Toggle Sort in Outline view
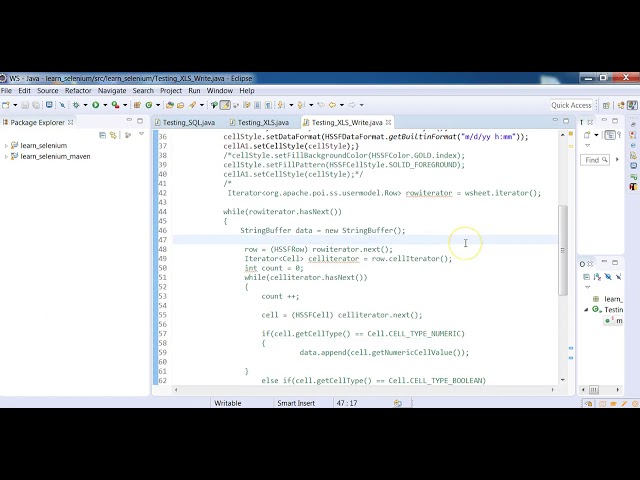The width and height of the screenshot is (640, 480). [x=597, y=277]
